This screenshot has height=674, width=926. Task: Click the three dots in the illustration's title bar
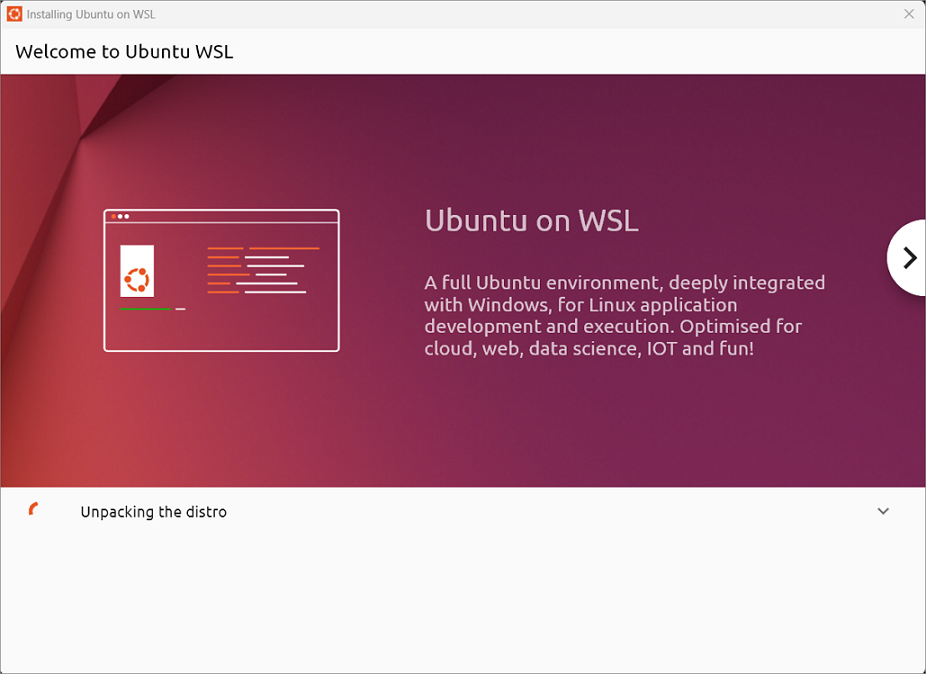pos(120,216)
